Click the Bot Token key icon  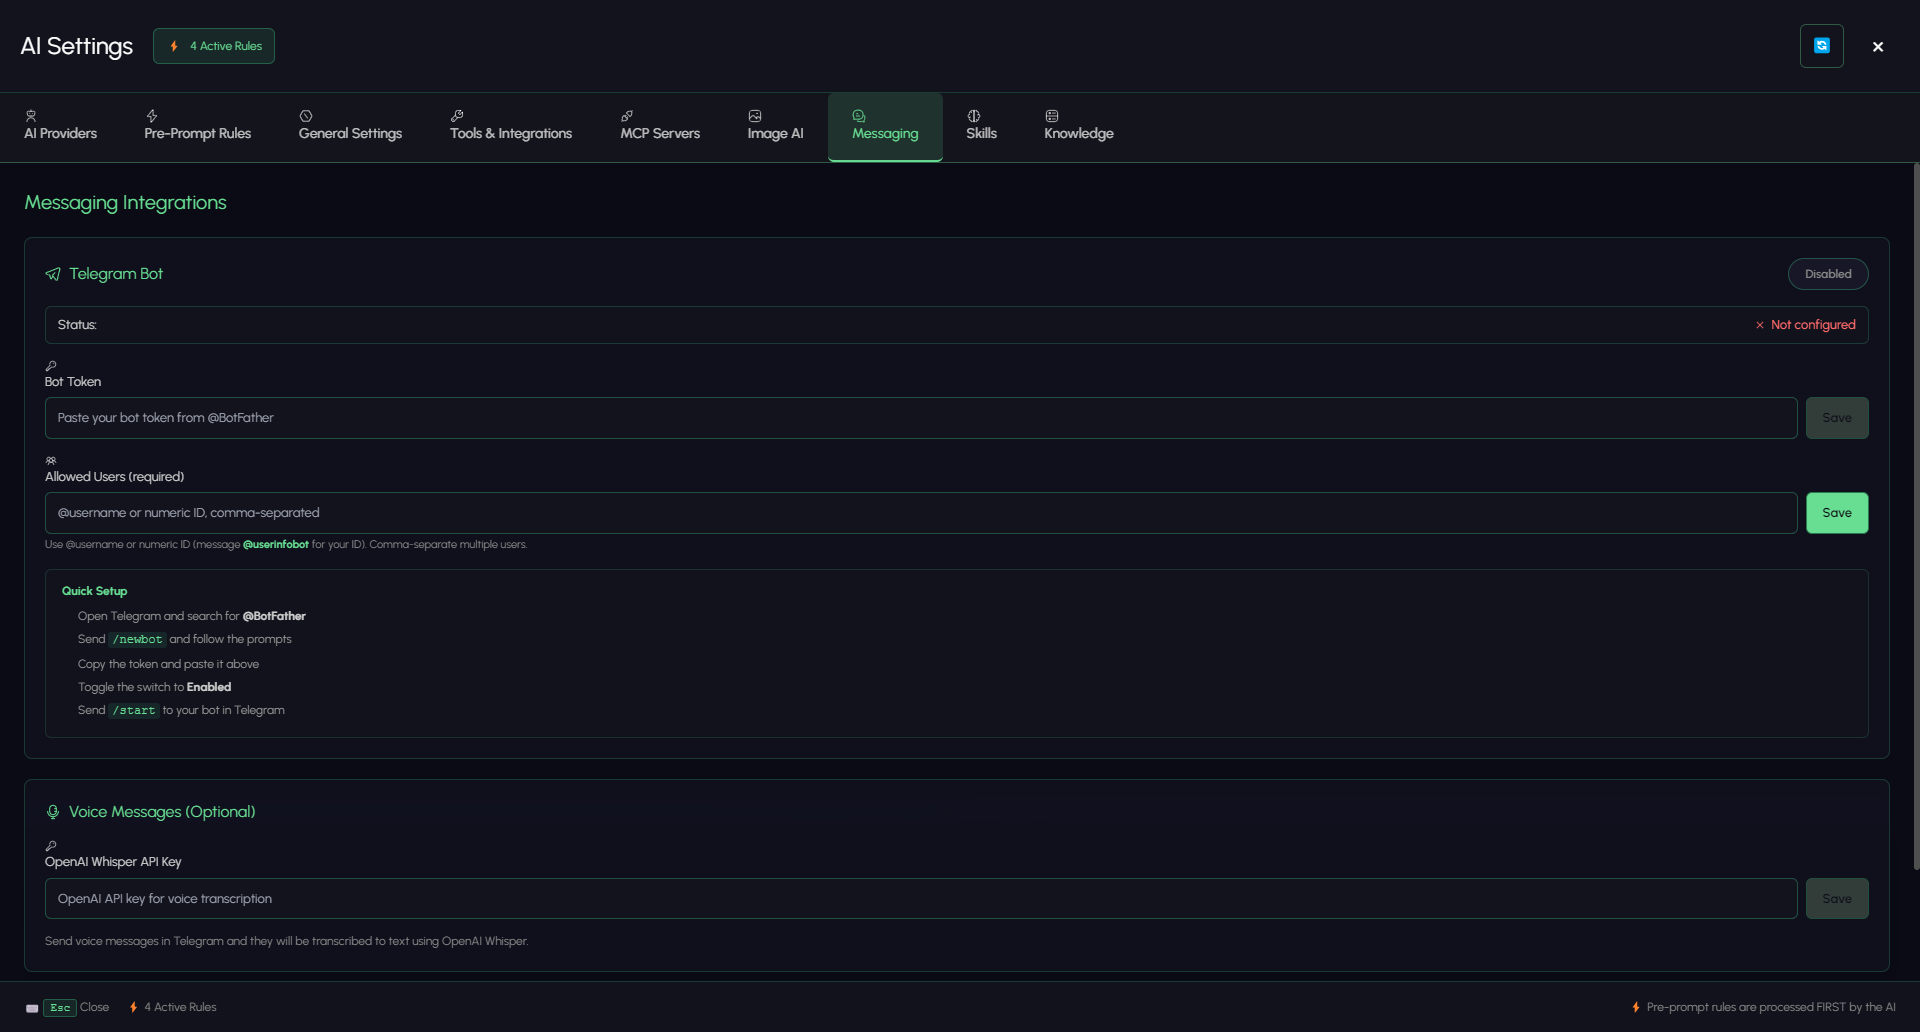51,366
